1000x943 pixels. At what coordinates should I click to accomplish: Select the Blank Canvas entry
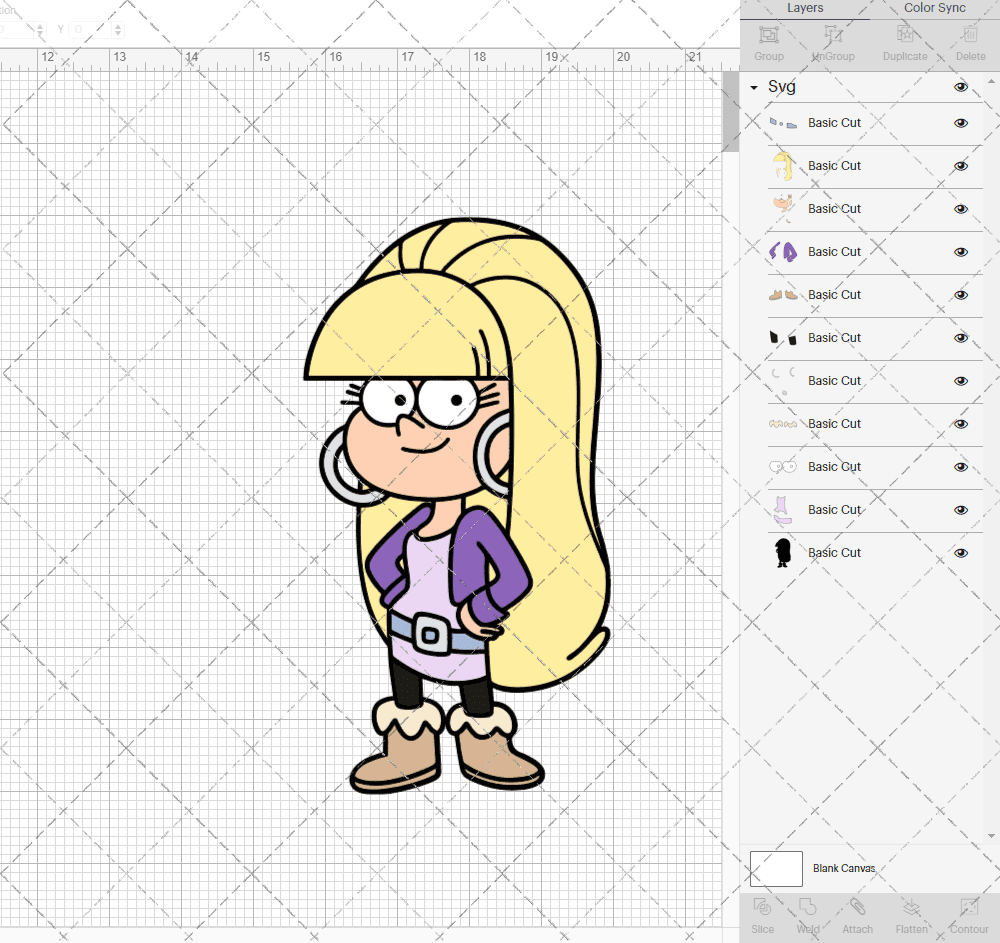pyautogui.click(x=845, y=868)
